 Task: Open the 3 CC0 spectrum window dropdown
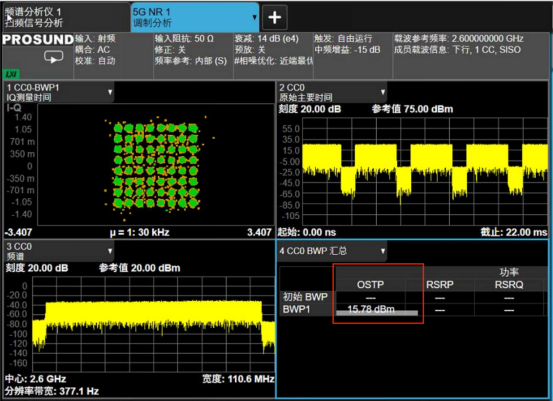110,251
